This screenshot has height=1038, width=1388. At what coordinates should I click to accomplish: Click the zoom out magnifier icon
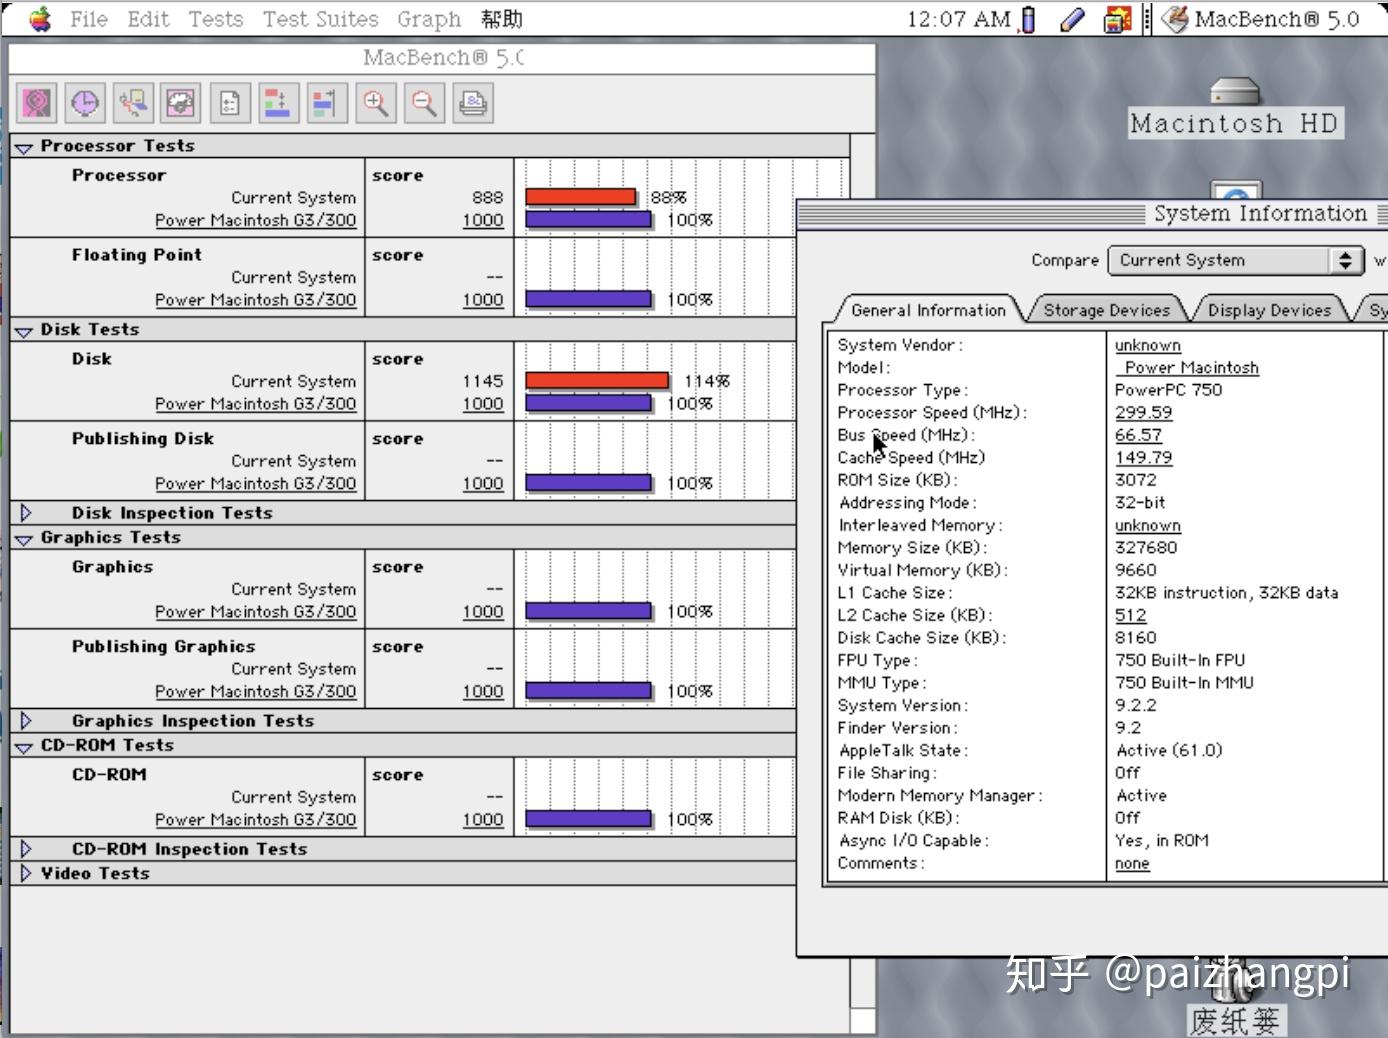point(425,103)
